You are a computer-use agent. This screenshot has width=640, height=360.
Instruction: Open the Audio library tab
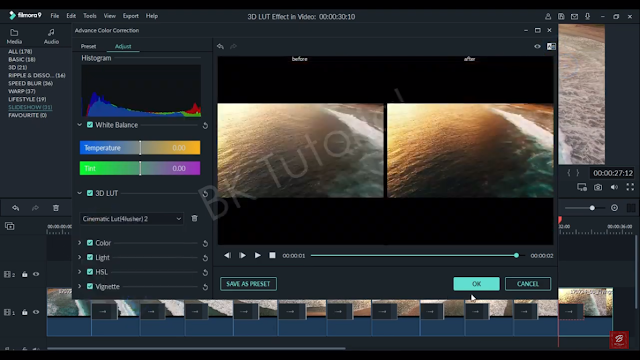[51, 36]
